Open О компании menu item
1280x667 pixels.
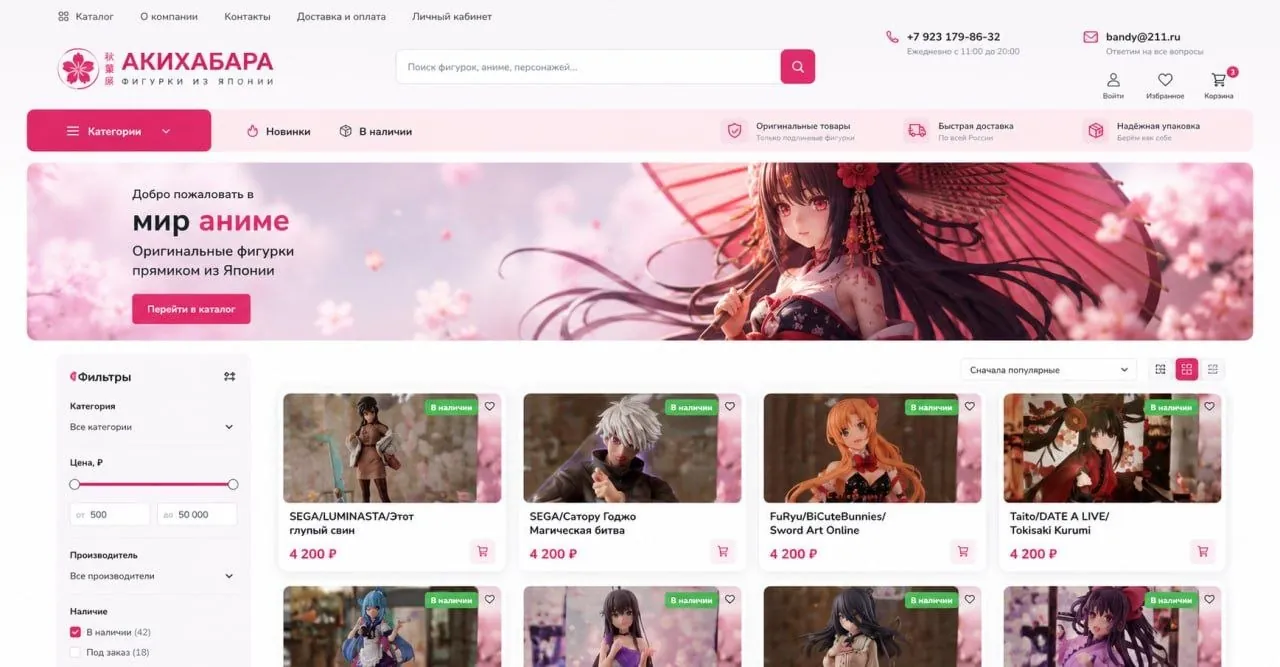[x=169, y=17]
